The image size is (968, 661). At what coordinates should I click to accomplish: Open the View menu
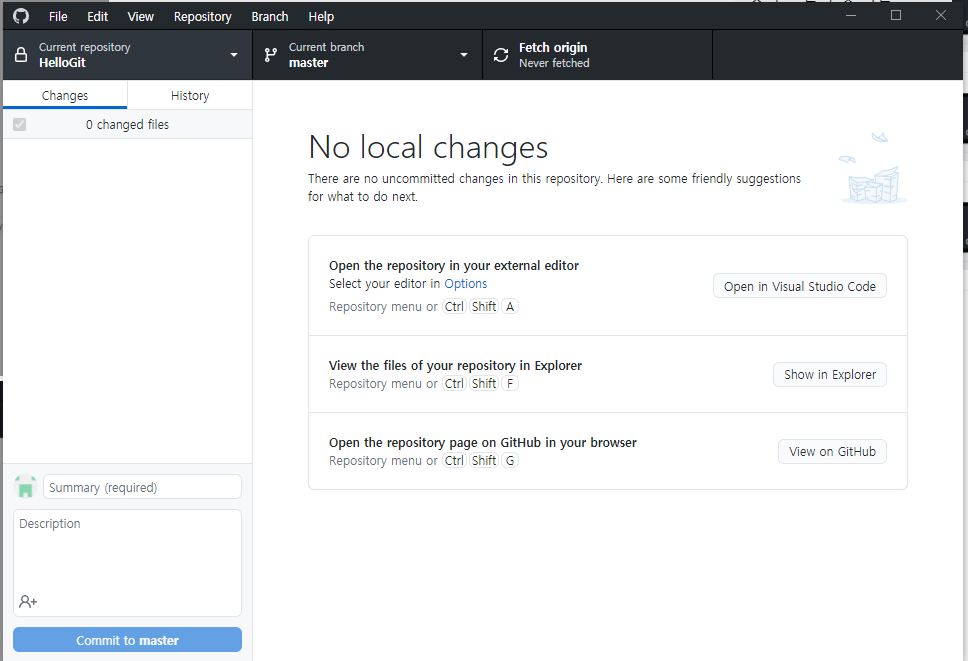(141, 17)
